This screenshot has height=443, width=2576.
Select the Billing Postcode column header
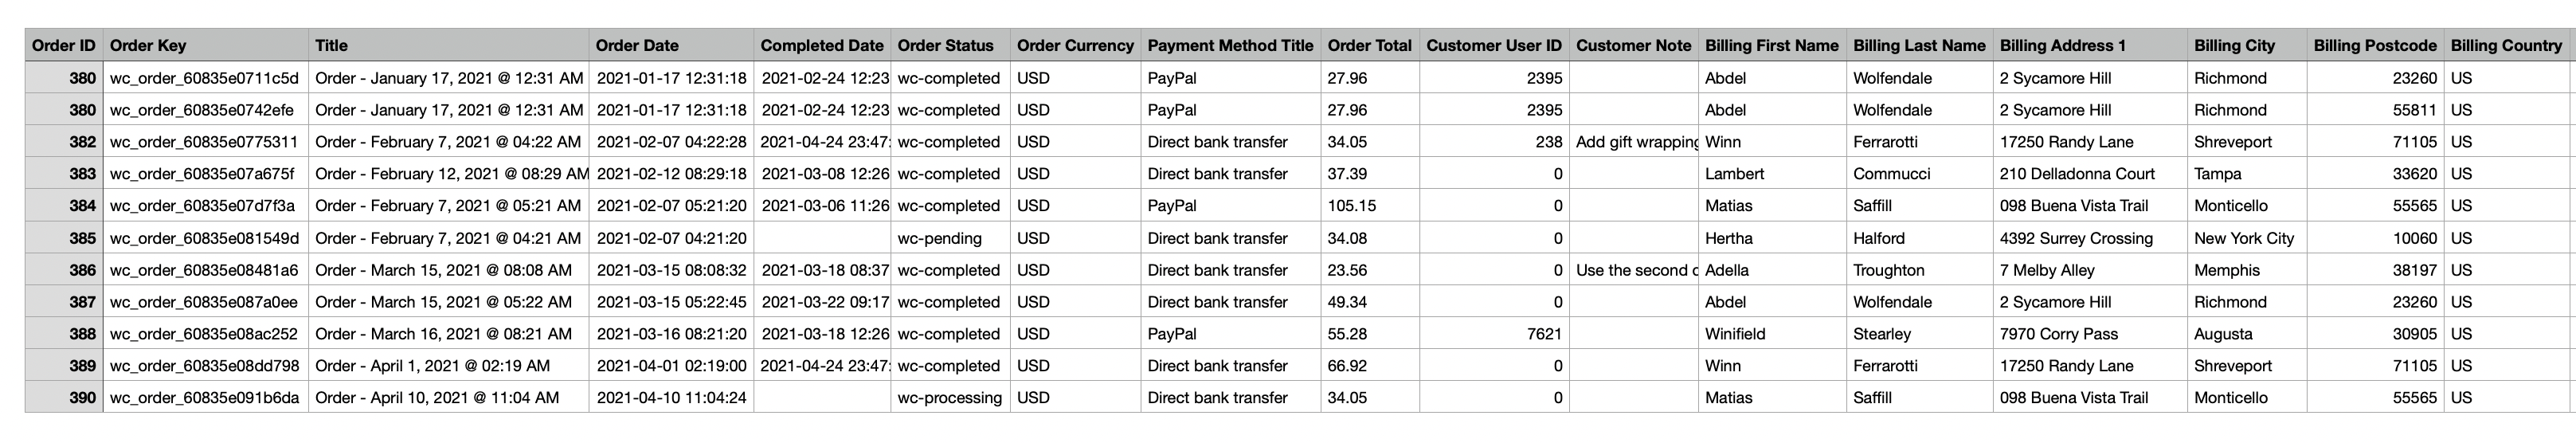coord(2374,45)
